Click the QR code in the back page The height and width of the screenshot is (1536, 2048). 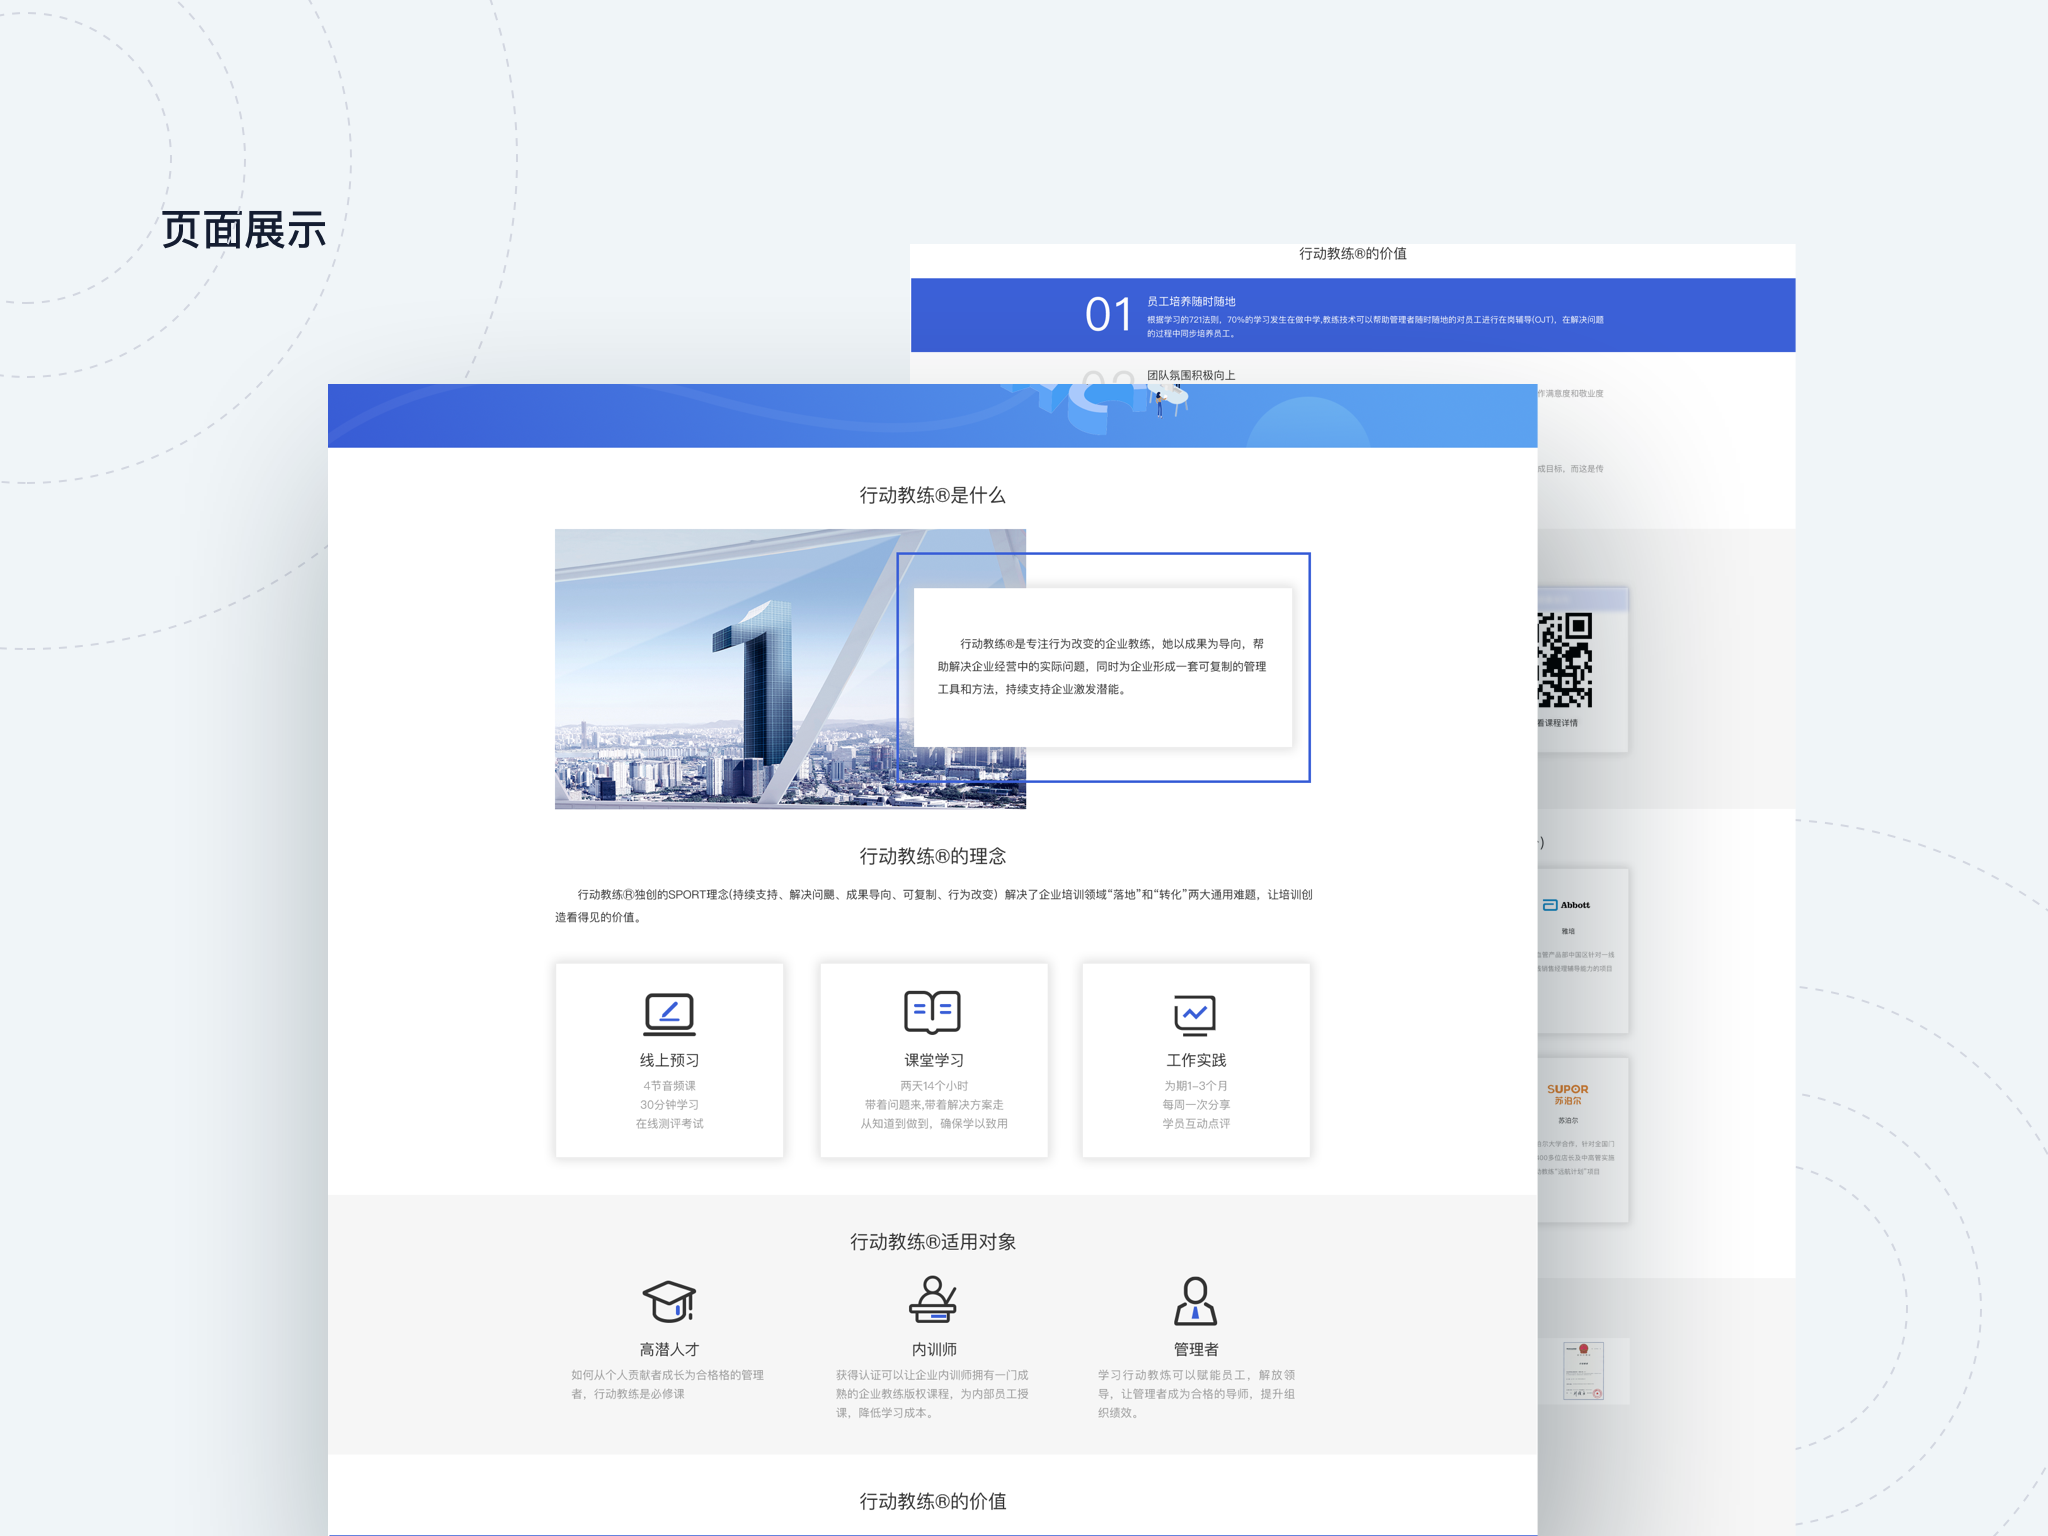pos(1565,661)
